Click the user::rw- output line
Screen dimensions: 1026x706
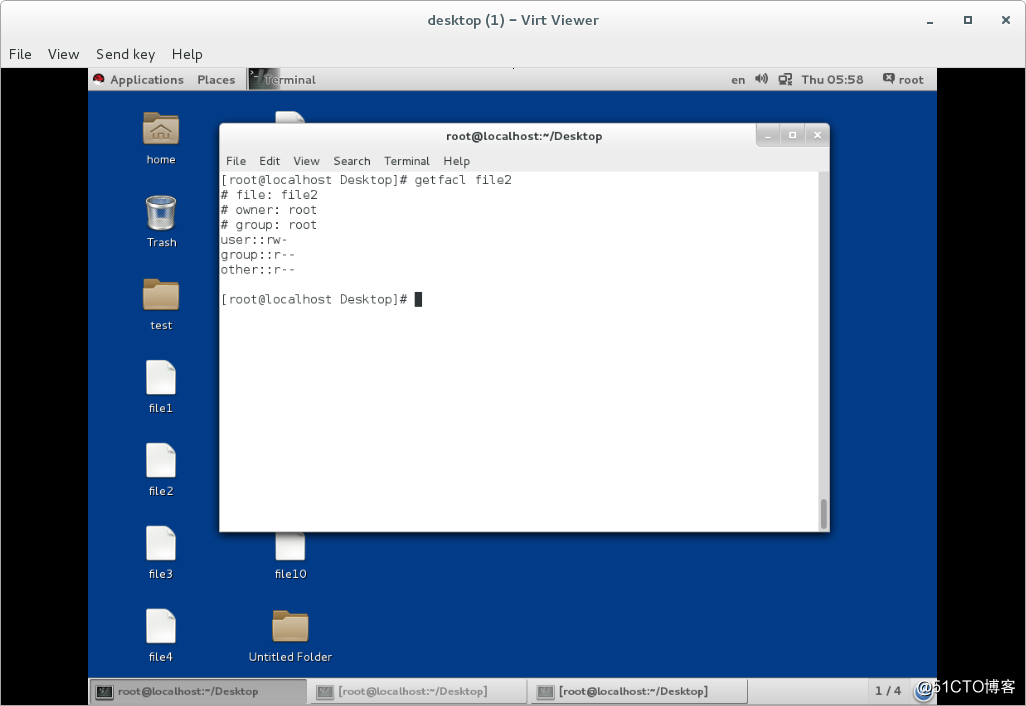click(254, 239)
